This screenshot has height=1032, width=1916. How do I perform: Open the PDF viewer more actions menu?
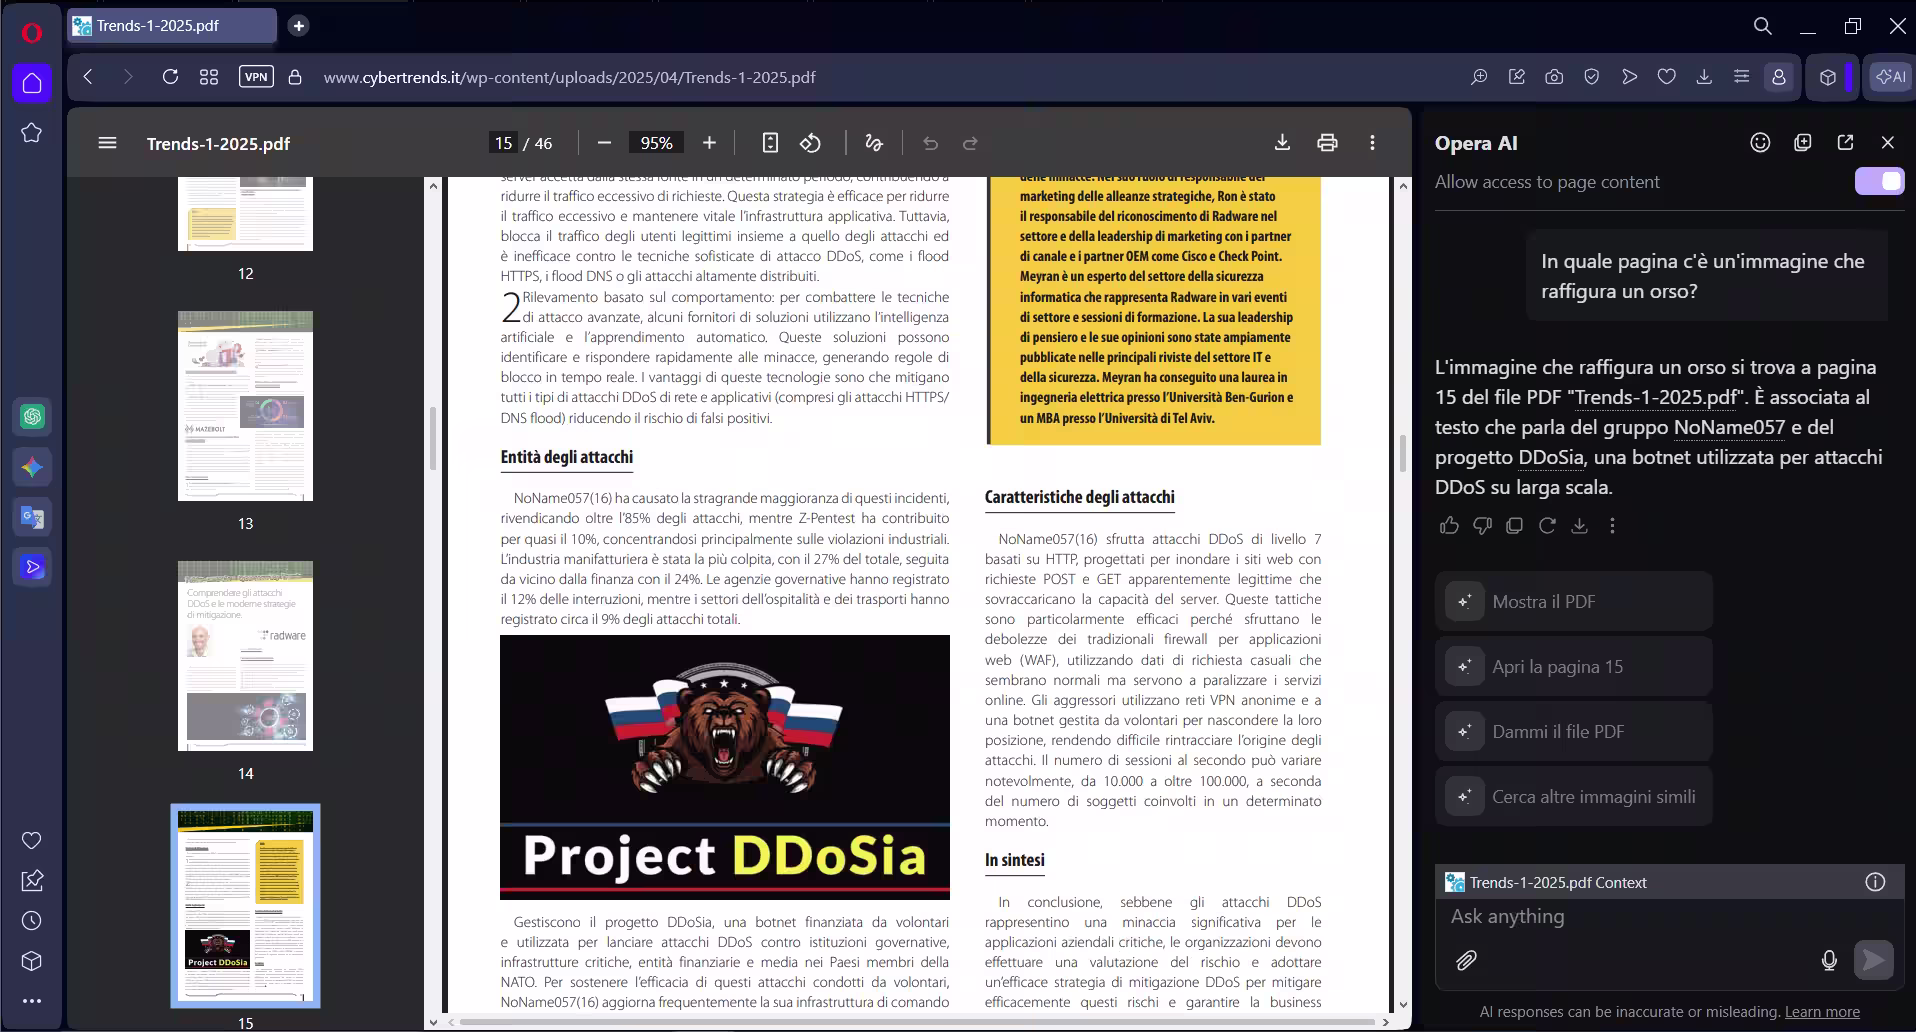1372,143
